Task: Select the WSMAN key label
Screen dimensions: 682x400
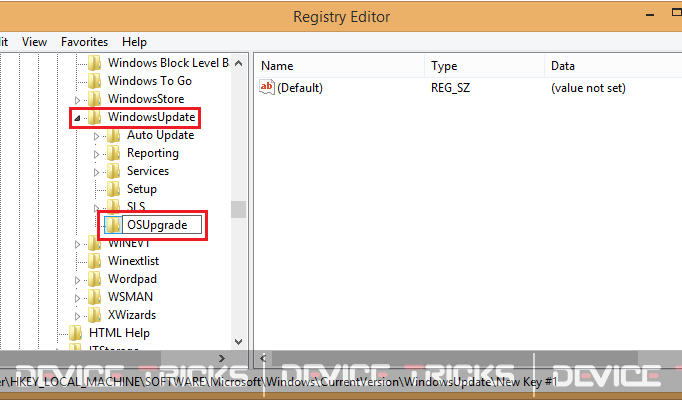Action: pyautogui.click(x=130, y=297)
